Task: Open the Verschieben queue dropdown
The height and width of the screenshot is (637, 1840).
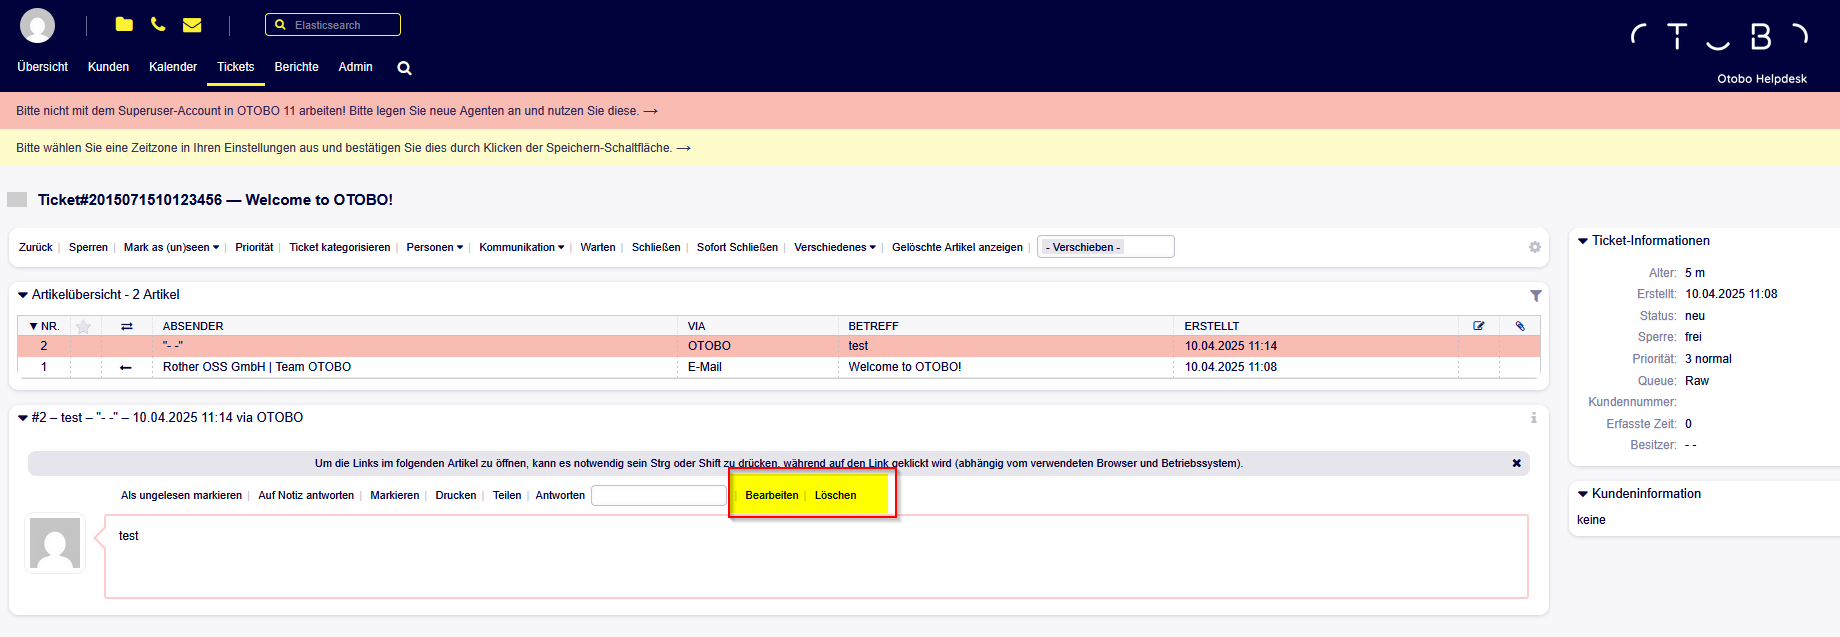Action: coord(1105,247)
